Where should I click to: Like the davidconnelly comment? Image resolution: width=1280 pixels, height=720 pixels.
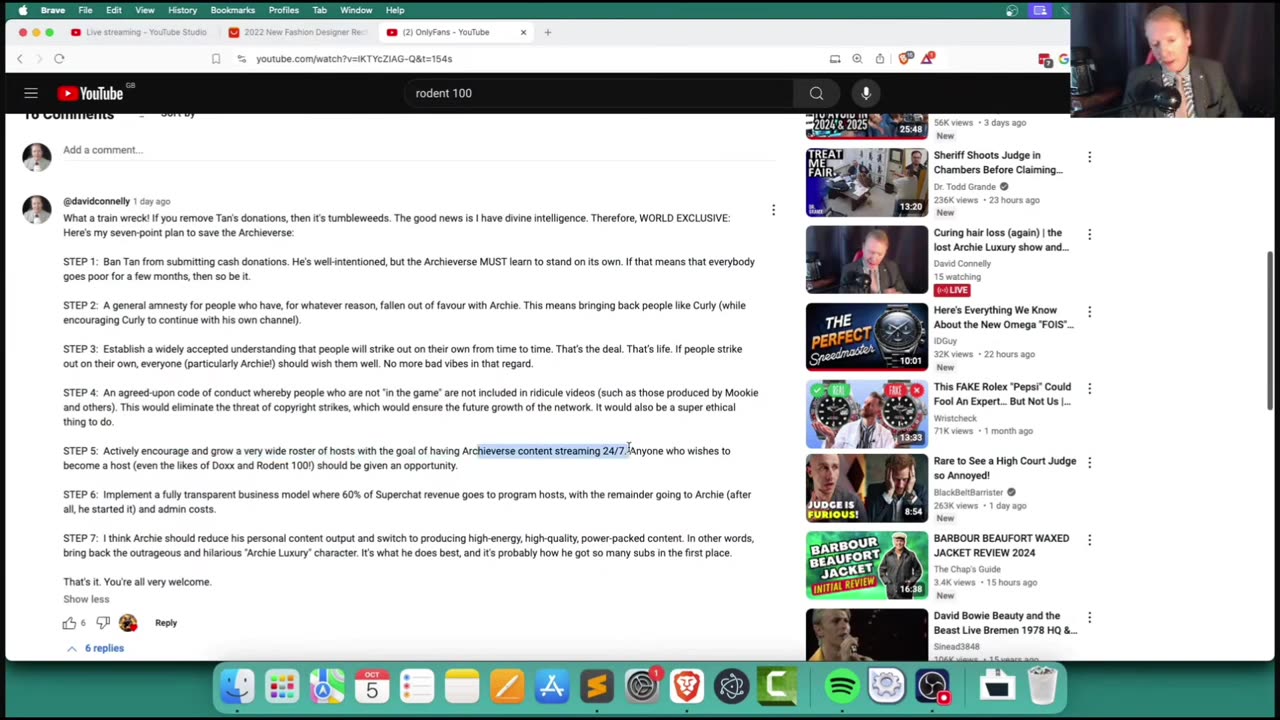(69, 623)
